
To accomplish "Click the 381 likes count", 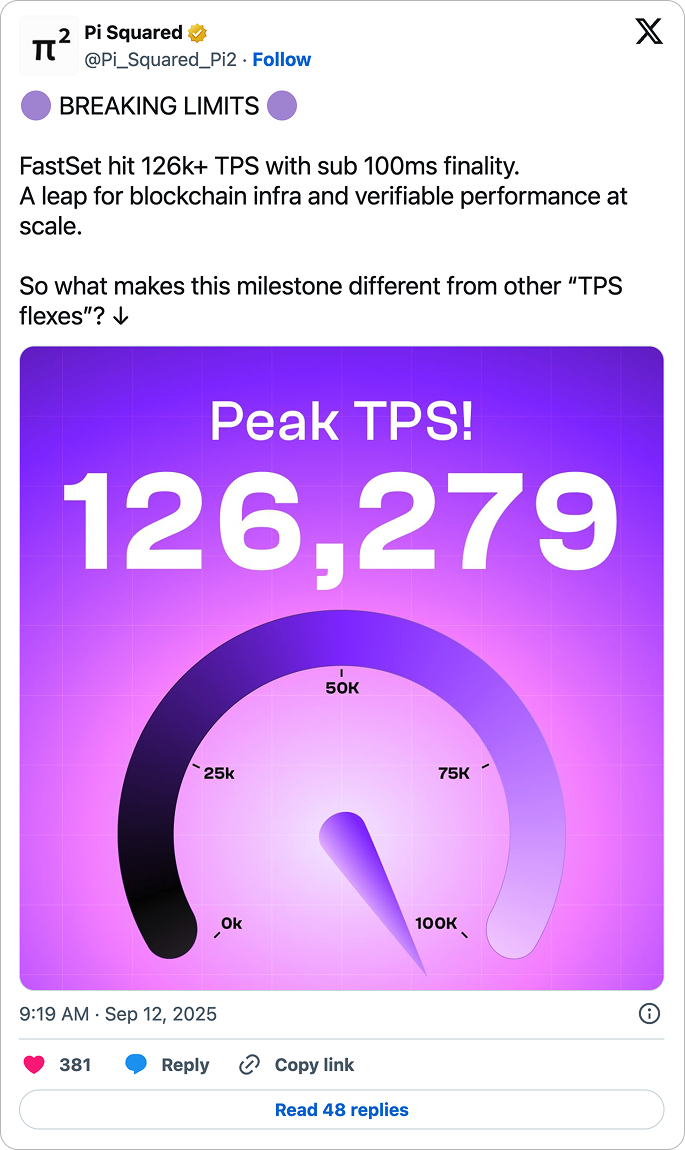I will point(75,1065).
